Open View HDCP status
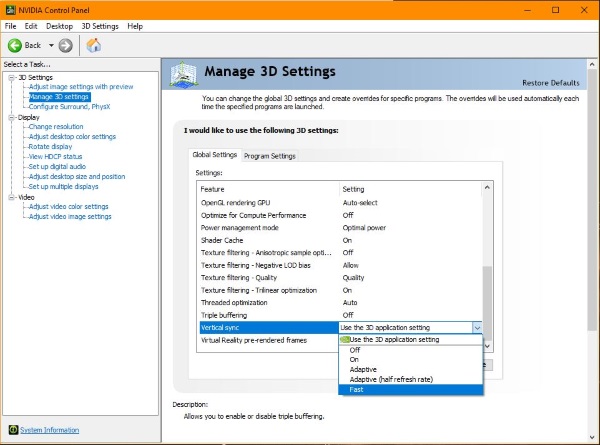Screen dimensions: 600x445 click(55, 156)
